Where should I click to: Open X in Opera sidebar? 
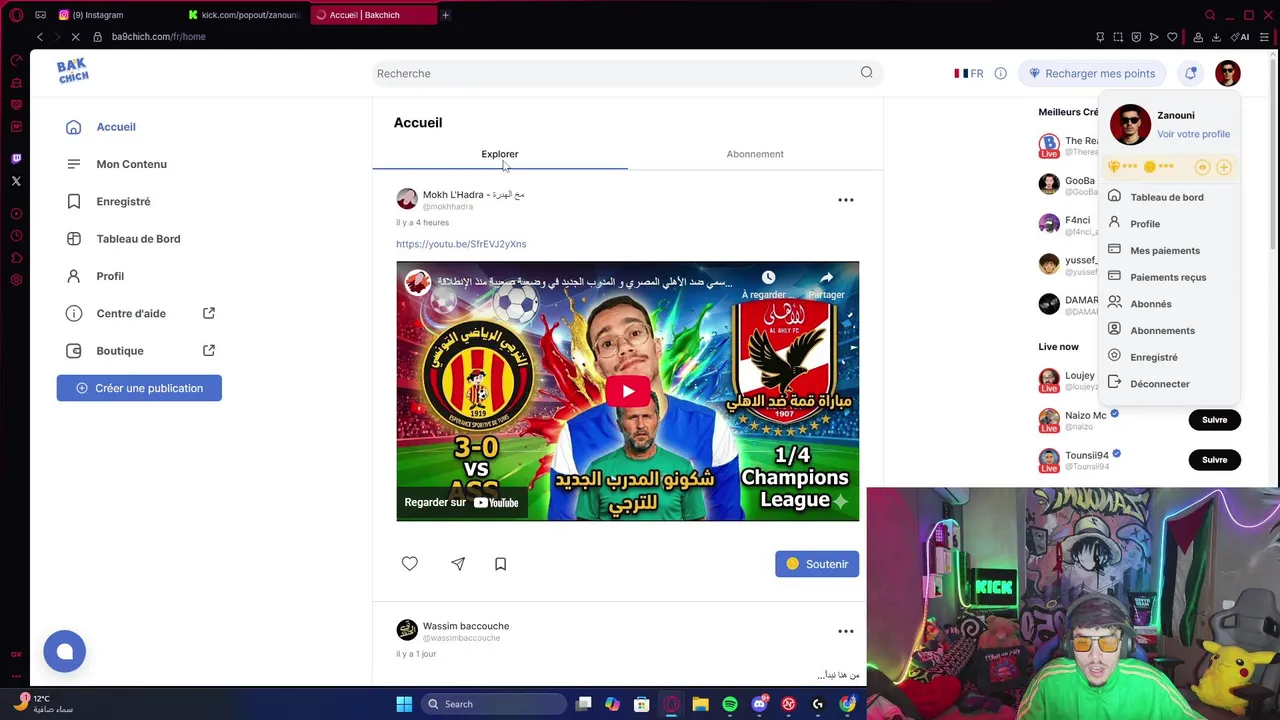point(16,181)
